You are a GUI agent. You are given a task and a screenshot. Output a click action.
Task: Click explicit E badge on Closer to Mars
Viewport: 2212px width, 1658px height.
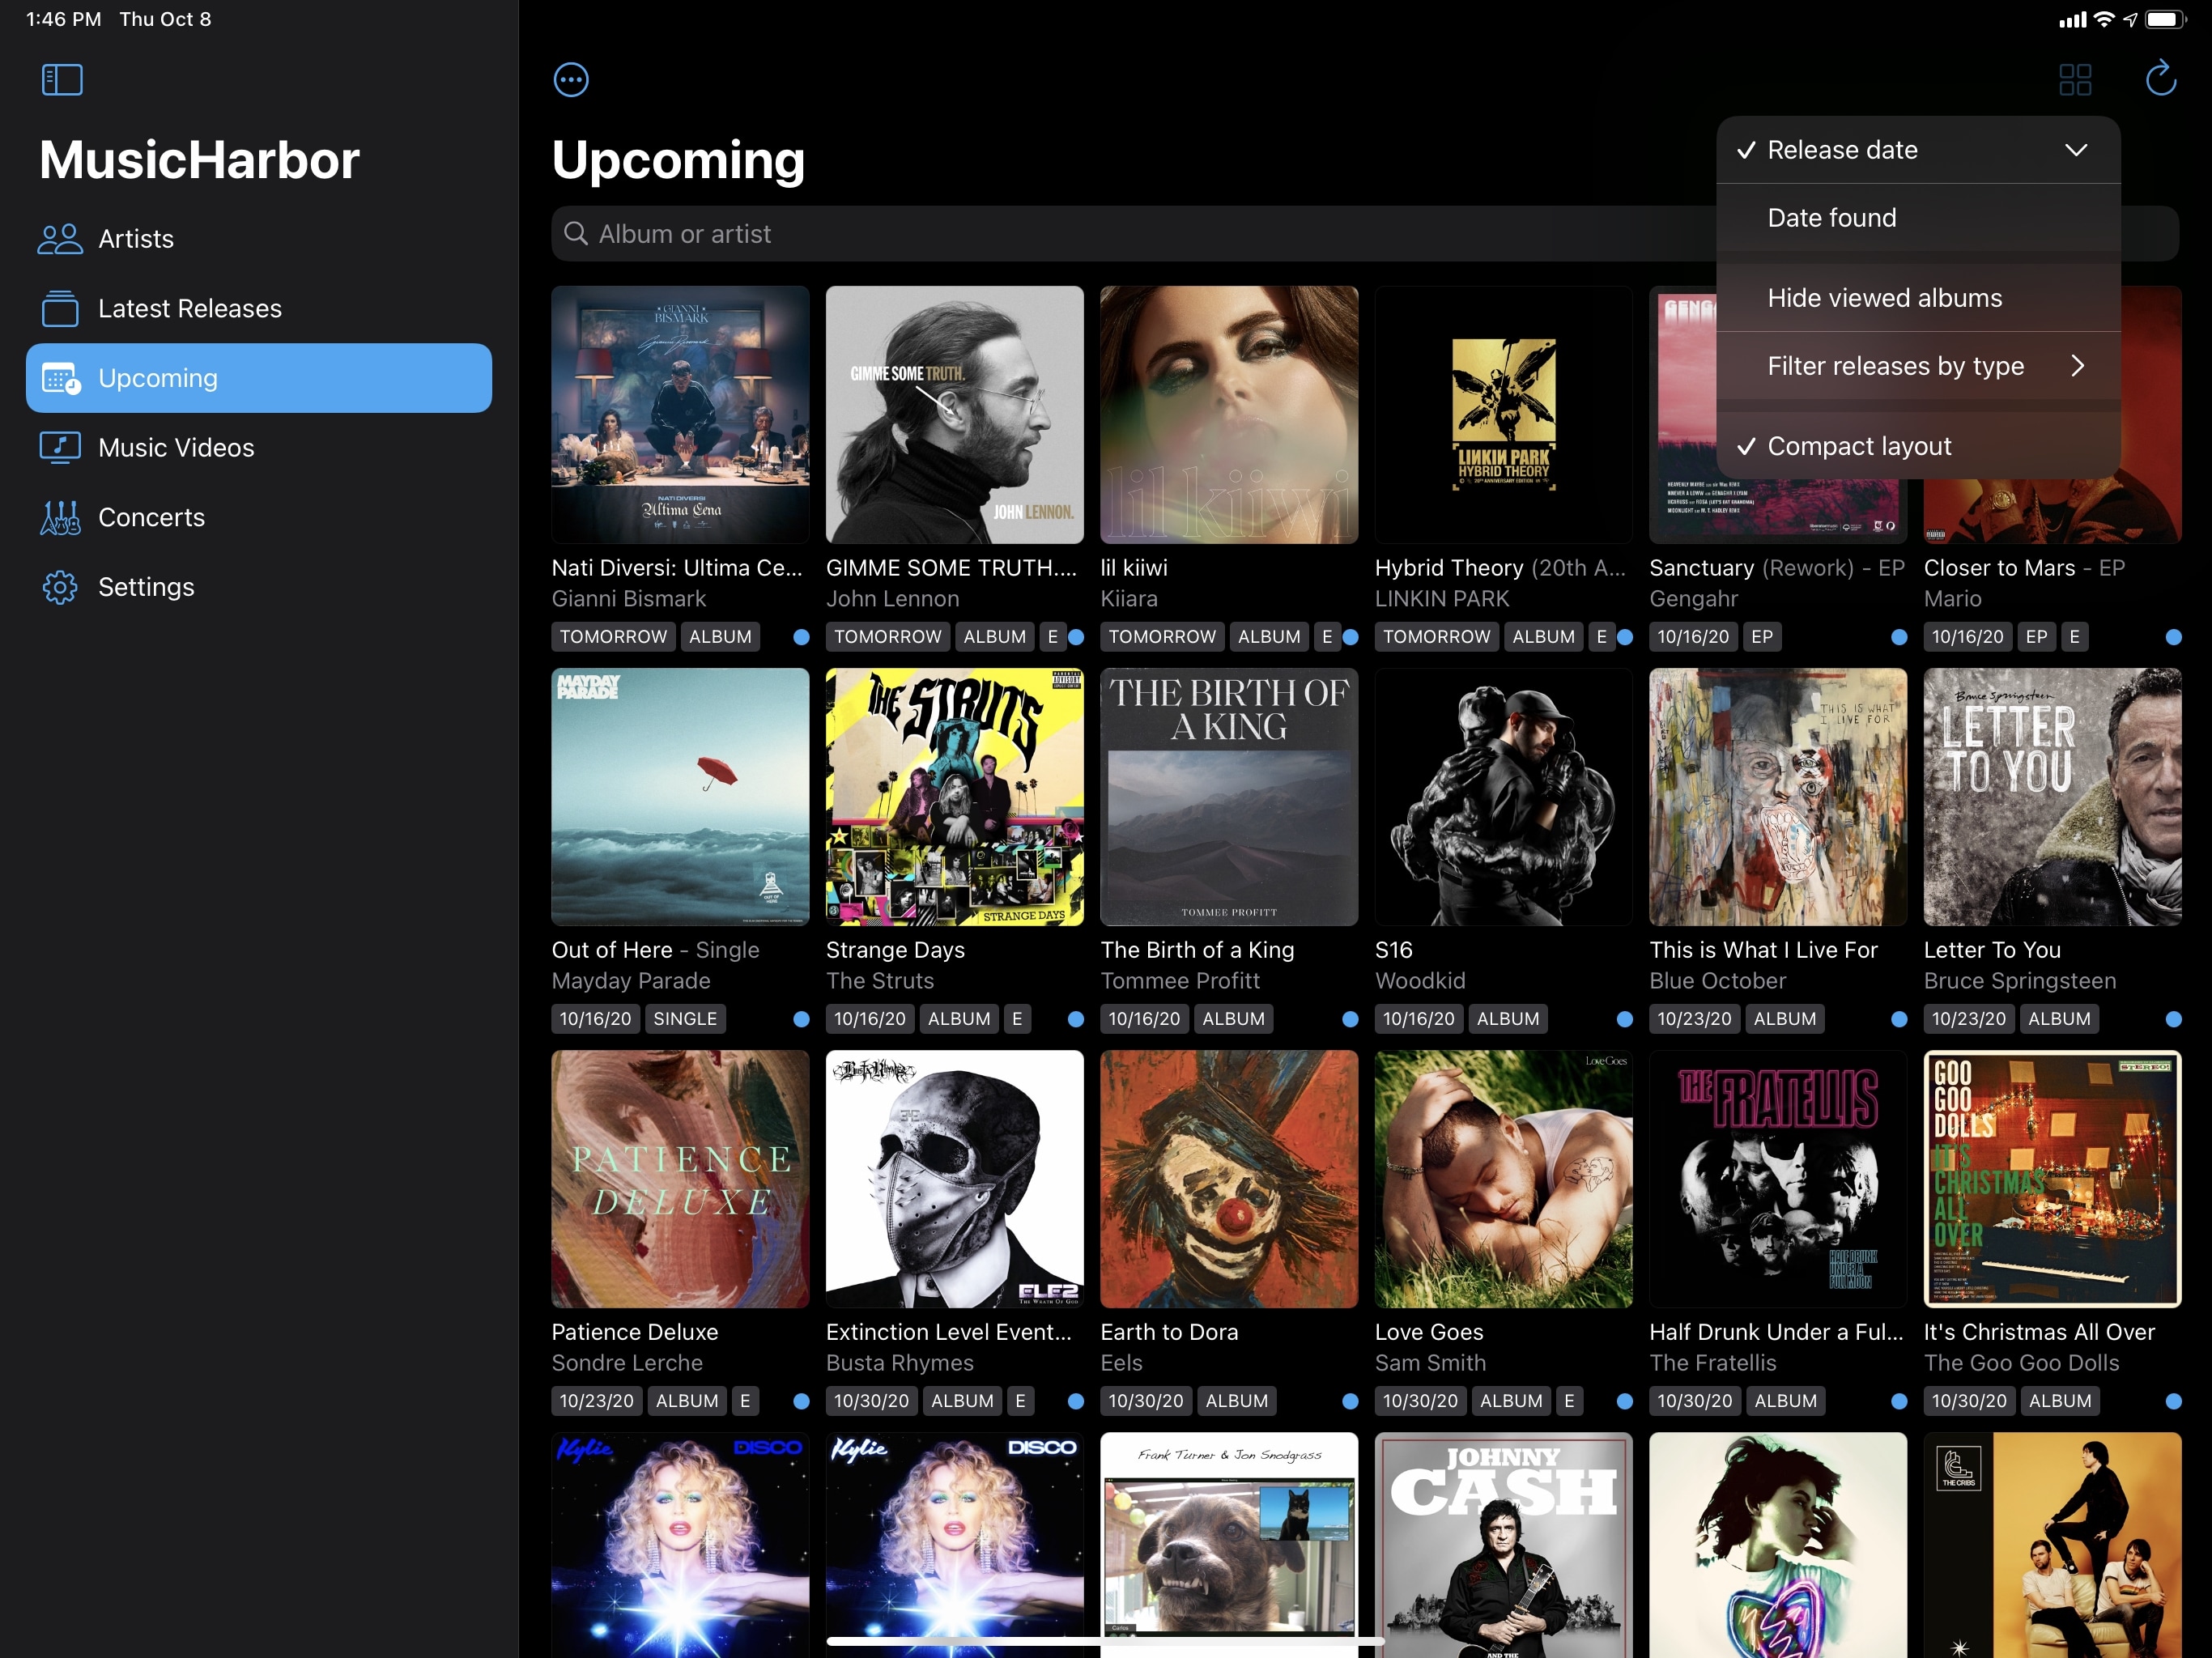2075,637
